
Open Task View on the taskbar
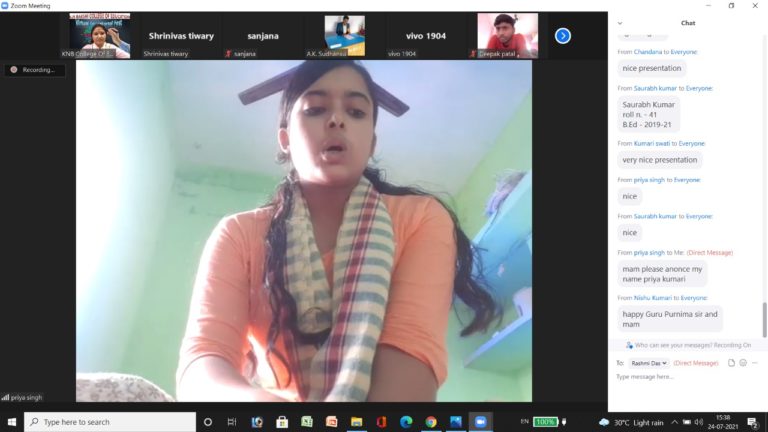[x=232, y=422]
